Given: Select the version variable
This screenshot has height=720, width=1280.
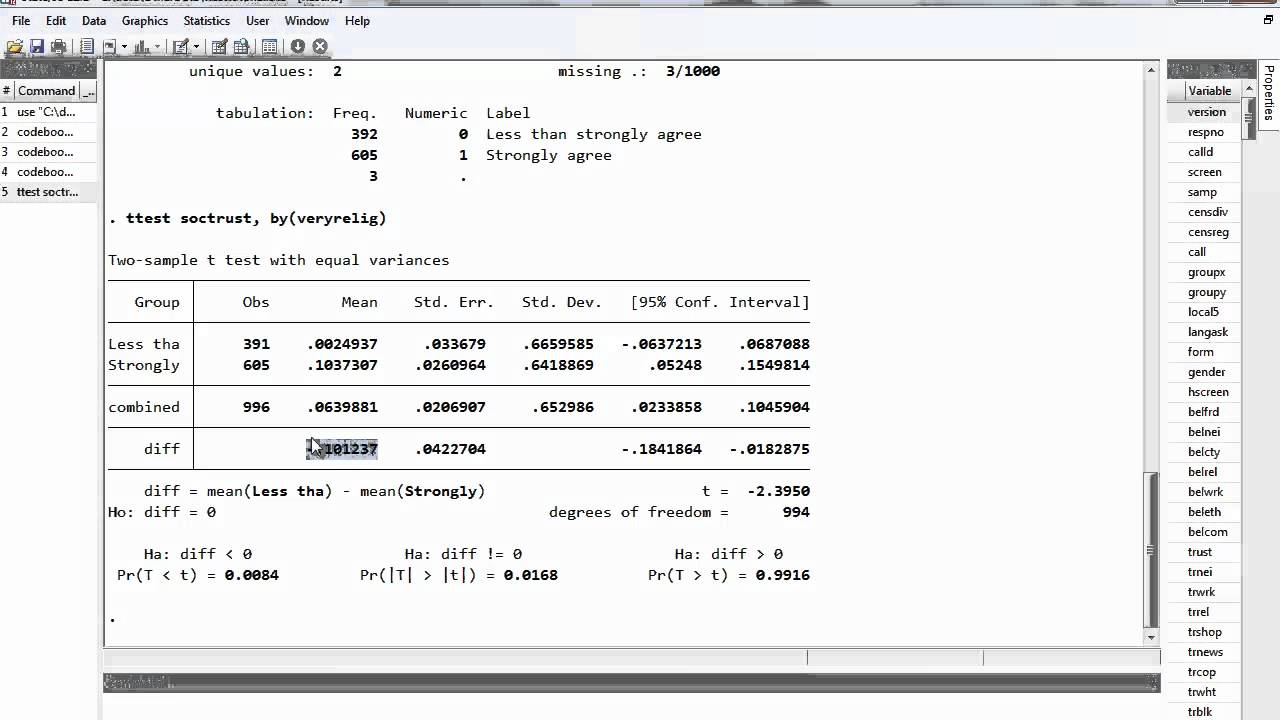Looking at the screenshot, I should click(1206, 112).
